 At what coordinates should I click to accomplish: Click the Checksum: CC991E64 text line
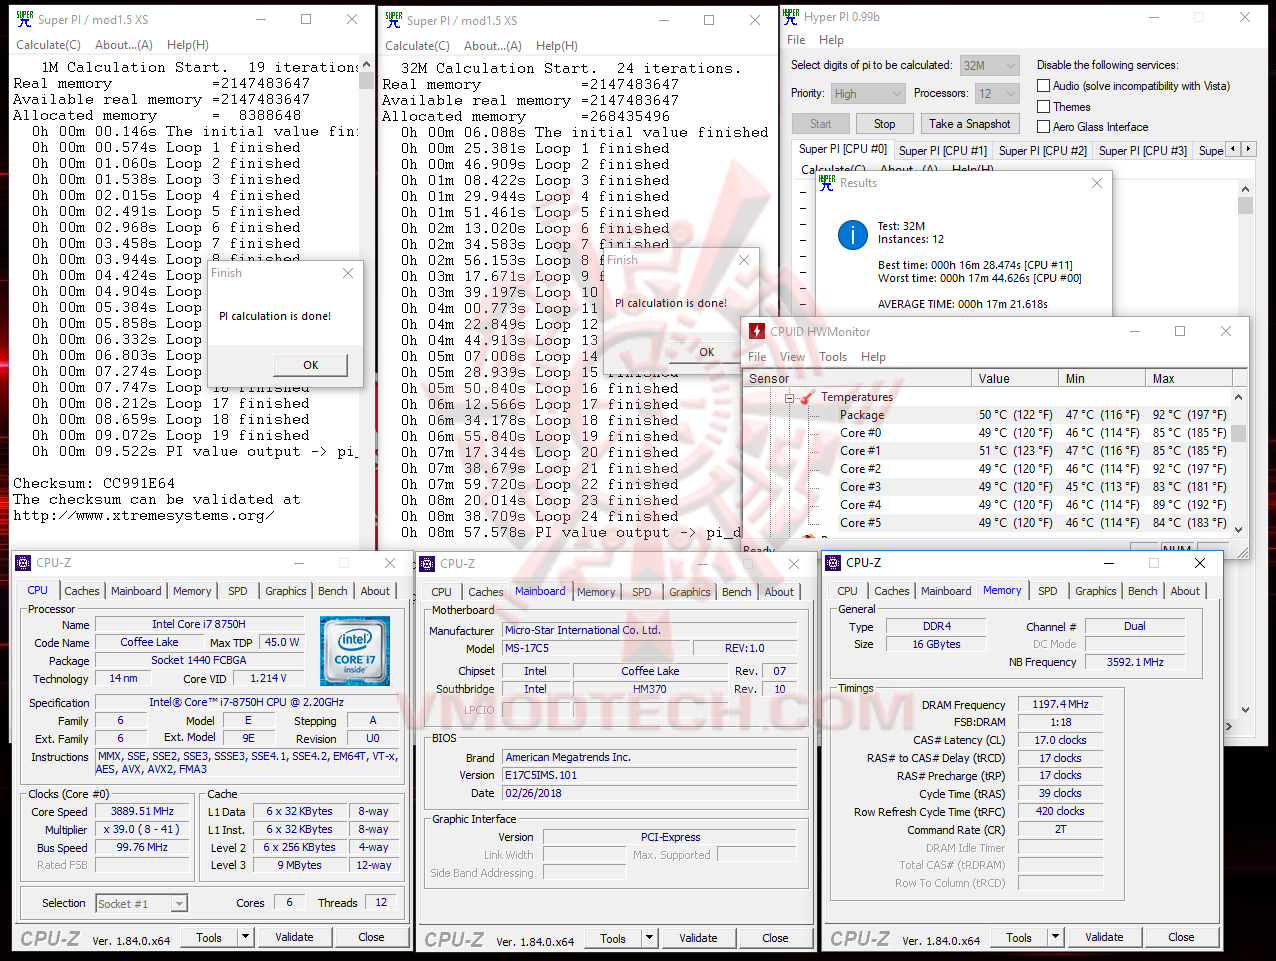coord(94,483)
